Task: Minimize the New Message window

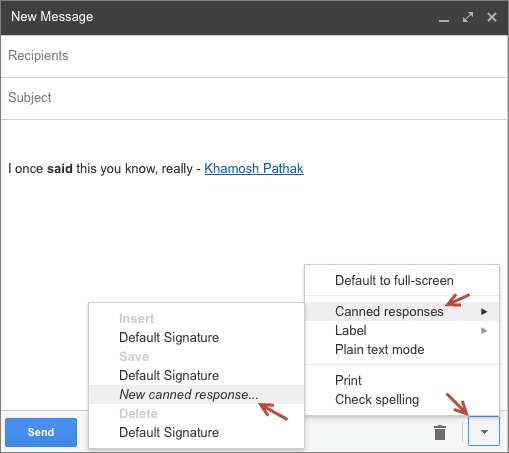Action: click(x=444, y=18)
